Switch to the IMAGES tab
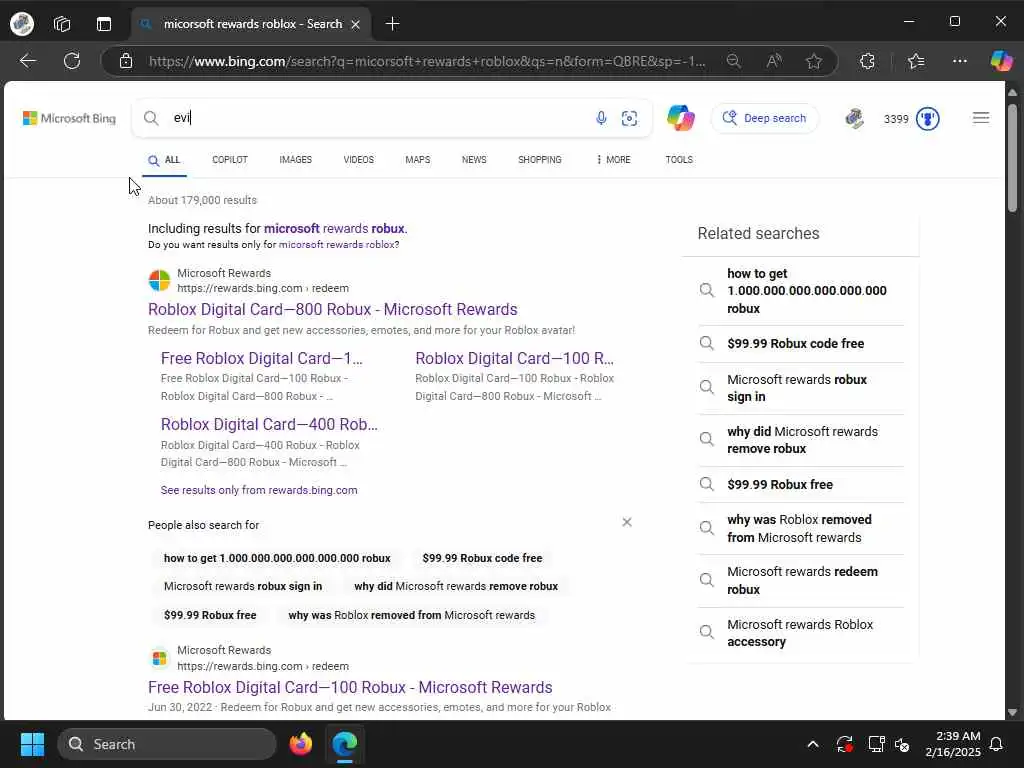The height and width of the screenshot is (768, 1024). click(x=295, y=160)
